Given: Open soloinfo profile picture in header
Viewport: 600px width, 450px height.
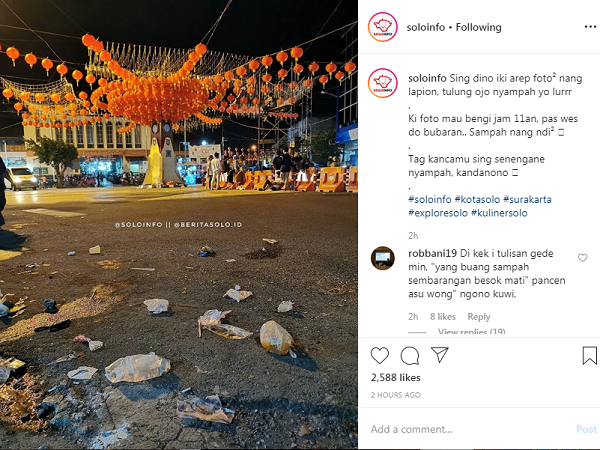Looking at the screenshot, I should (x=383, y=27).
